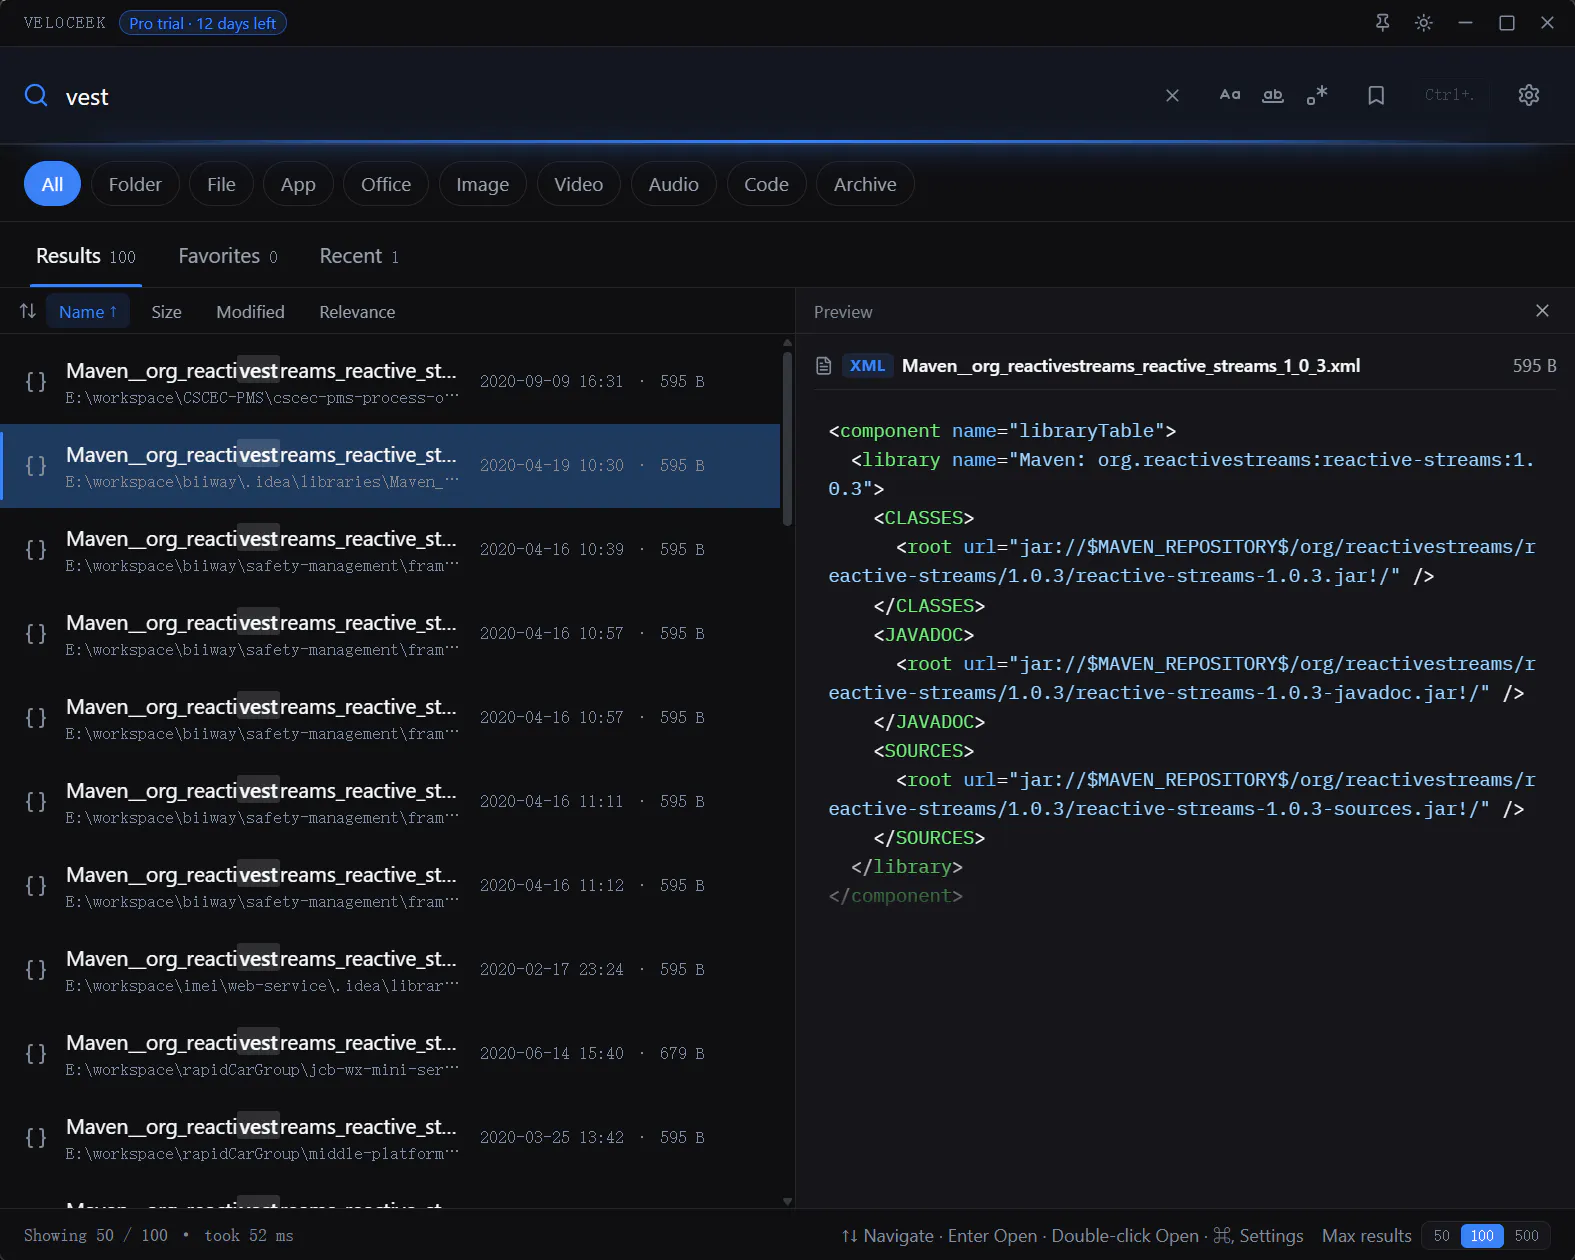Set max results to 500
The height and width of the screenshot is (1260, 1575).
tap(1526, 1236)
